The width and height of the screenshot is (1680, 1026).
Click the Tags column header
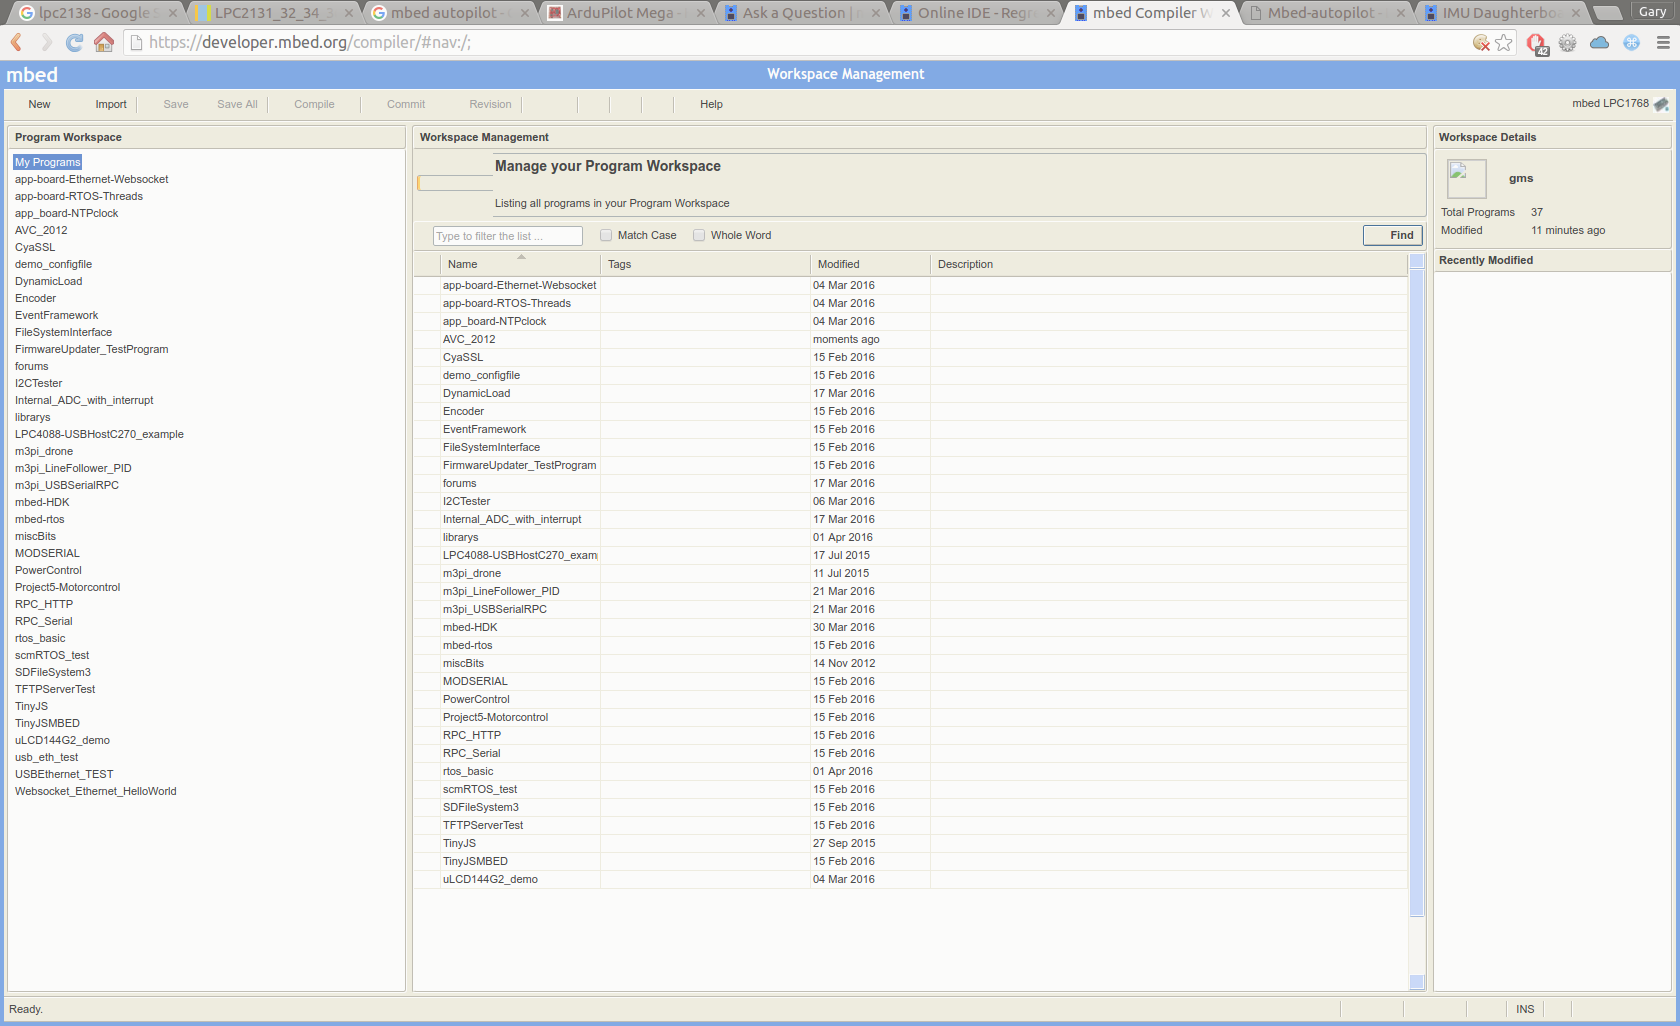(705, 264)
